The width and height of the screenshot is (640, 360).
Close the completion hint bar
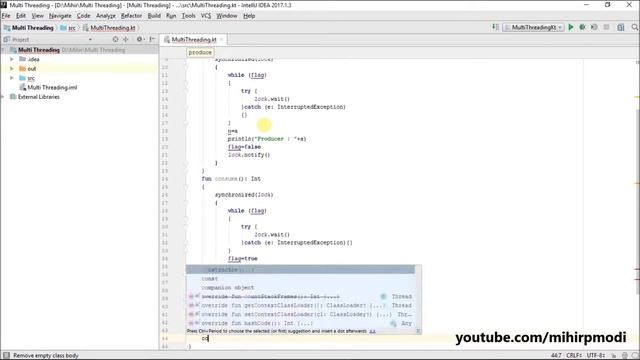click(x=418, y=331)
